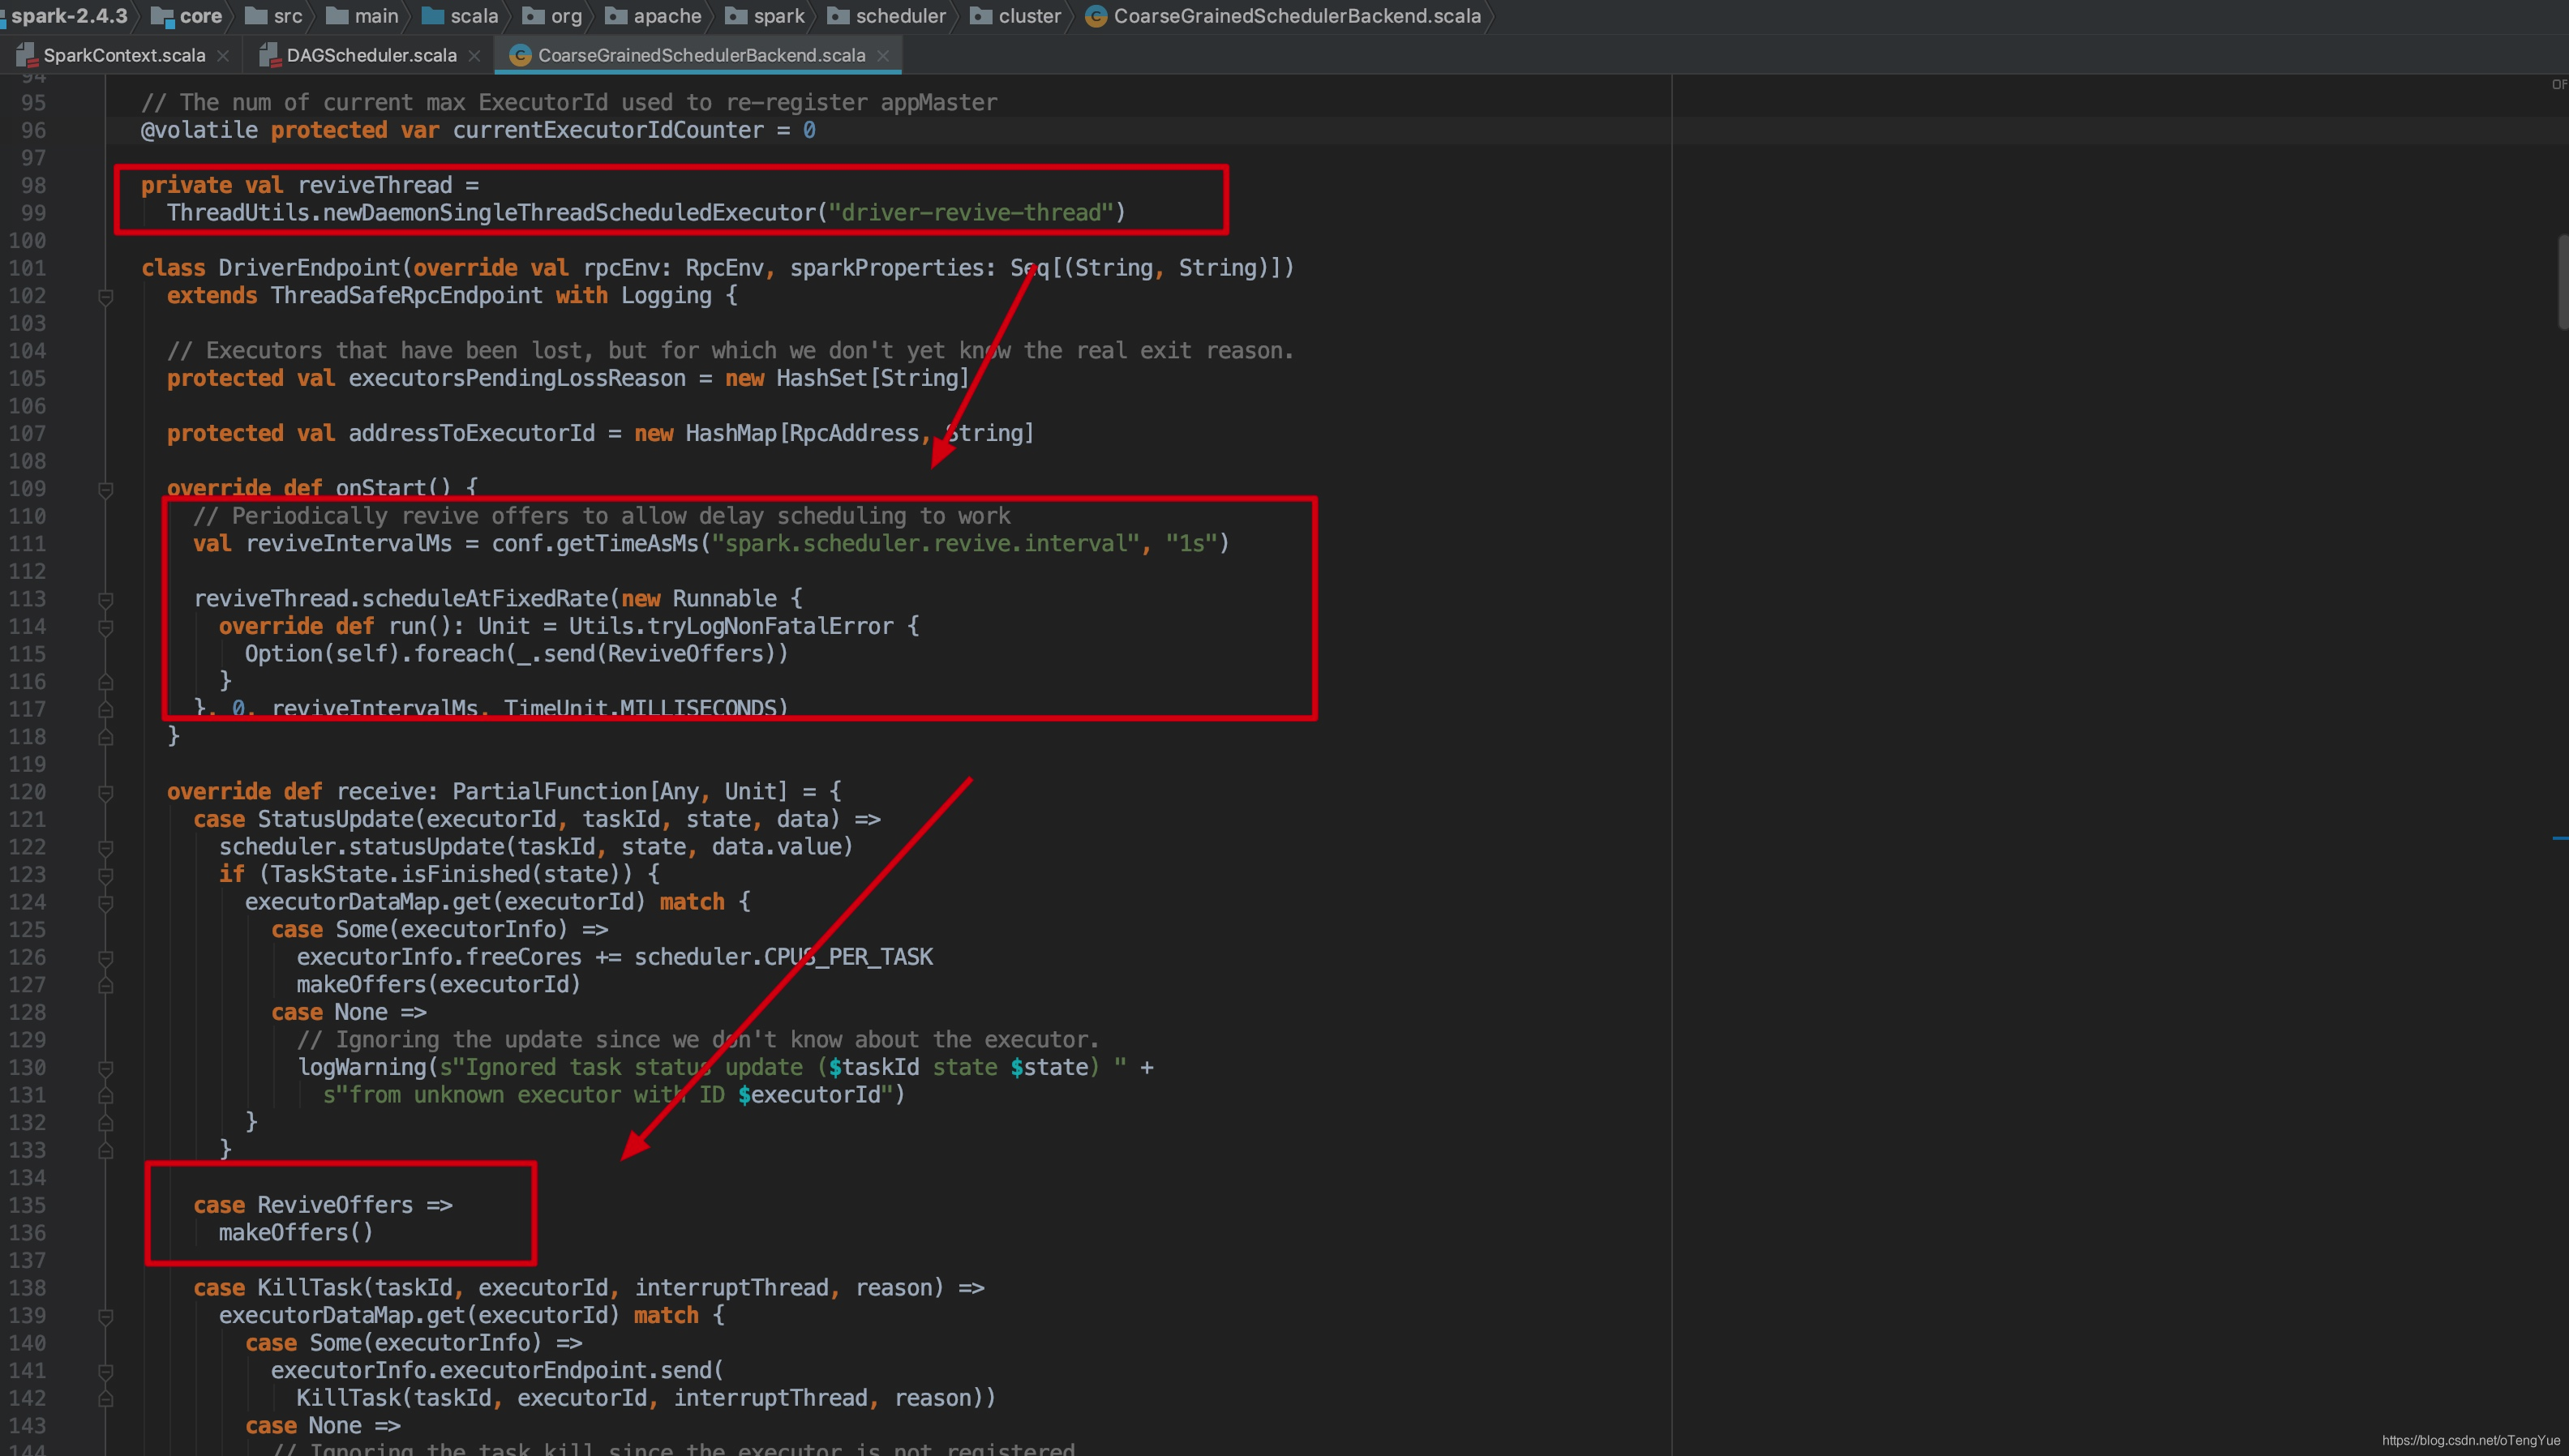Collapse the KillTask match fold at line 139
Image resolution: width=2569 pixels, height=1456 pixels.
coord(105,1317)
